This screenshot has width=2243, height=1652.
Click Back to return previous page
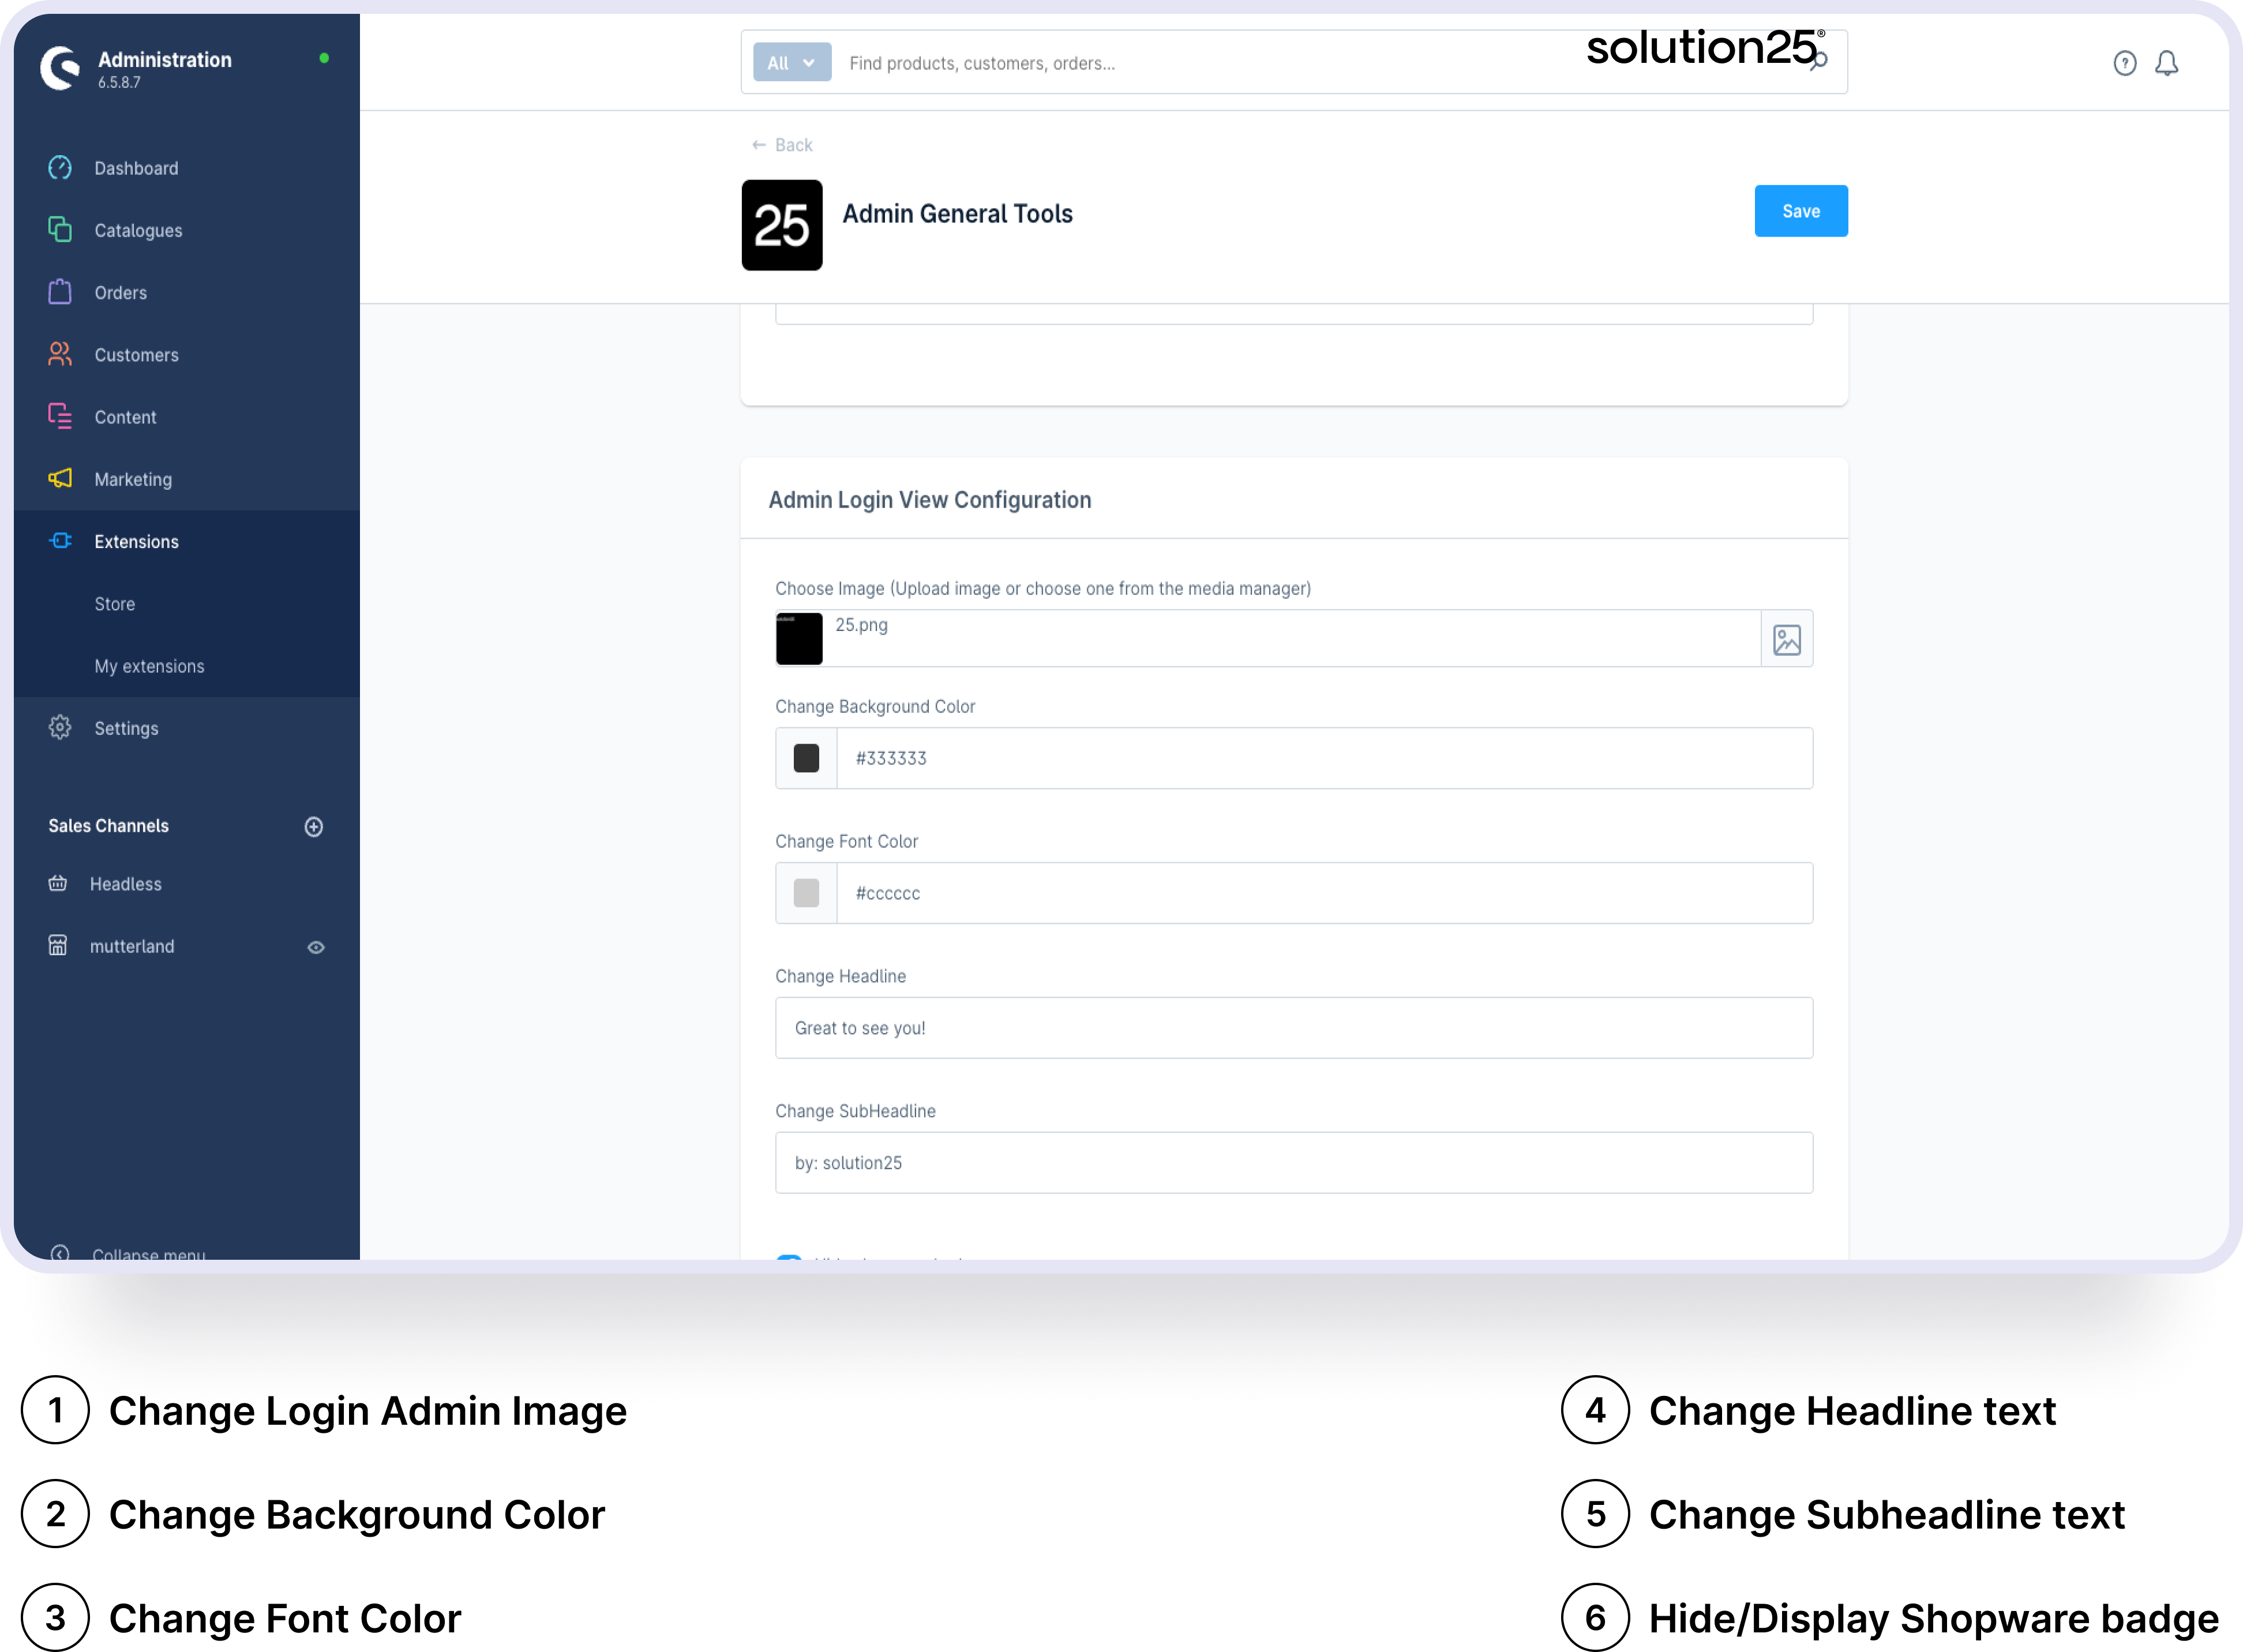pyautogui.click(x=782, y=144)
